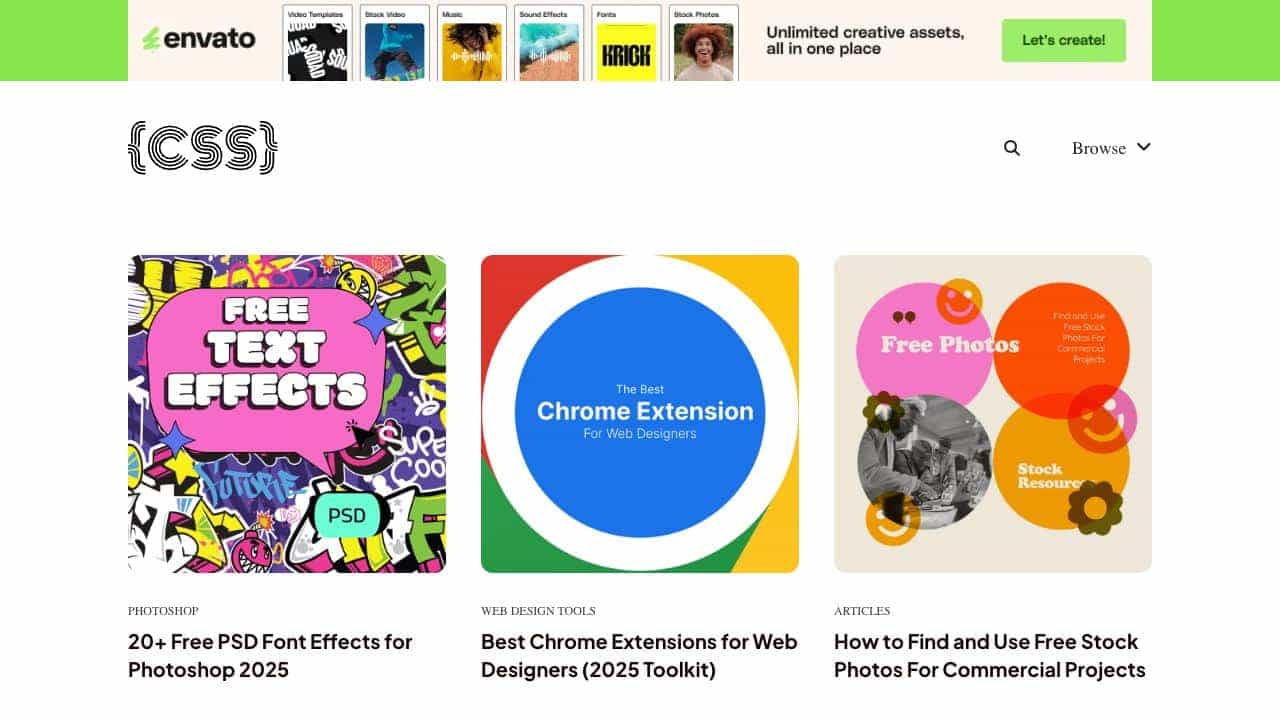Click the Envato logo in banner
This screenshot has width=1280, height=720.
pyautogui.click(x=198, y=39)
